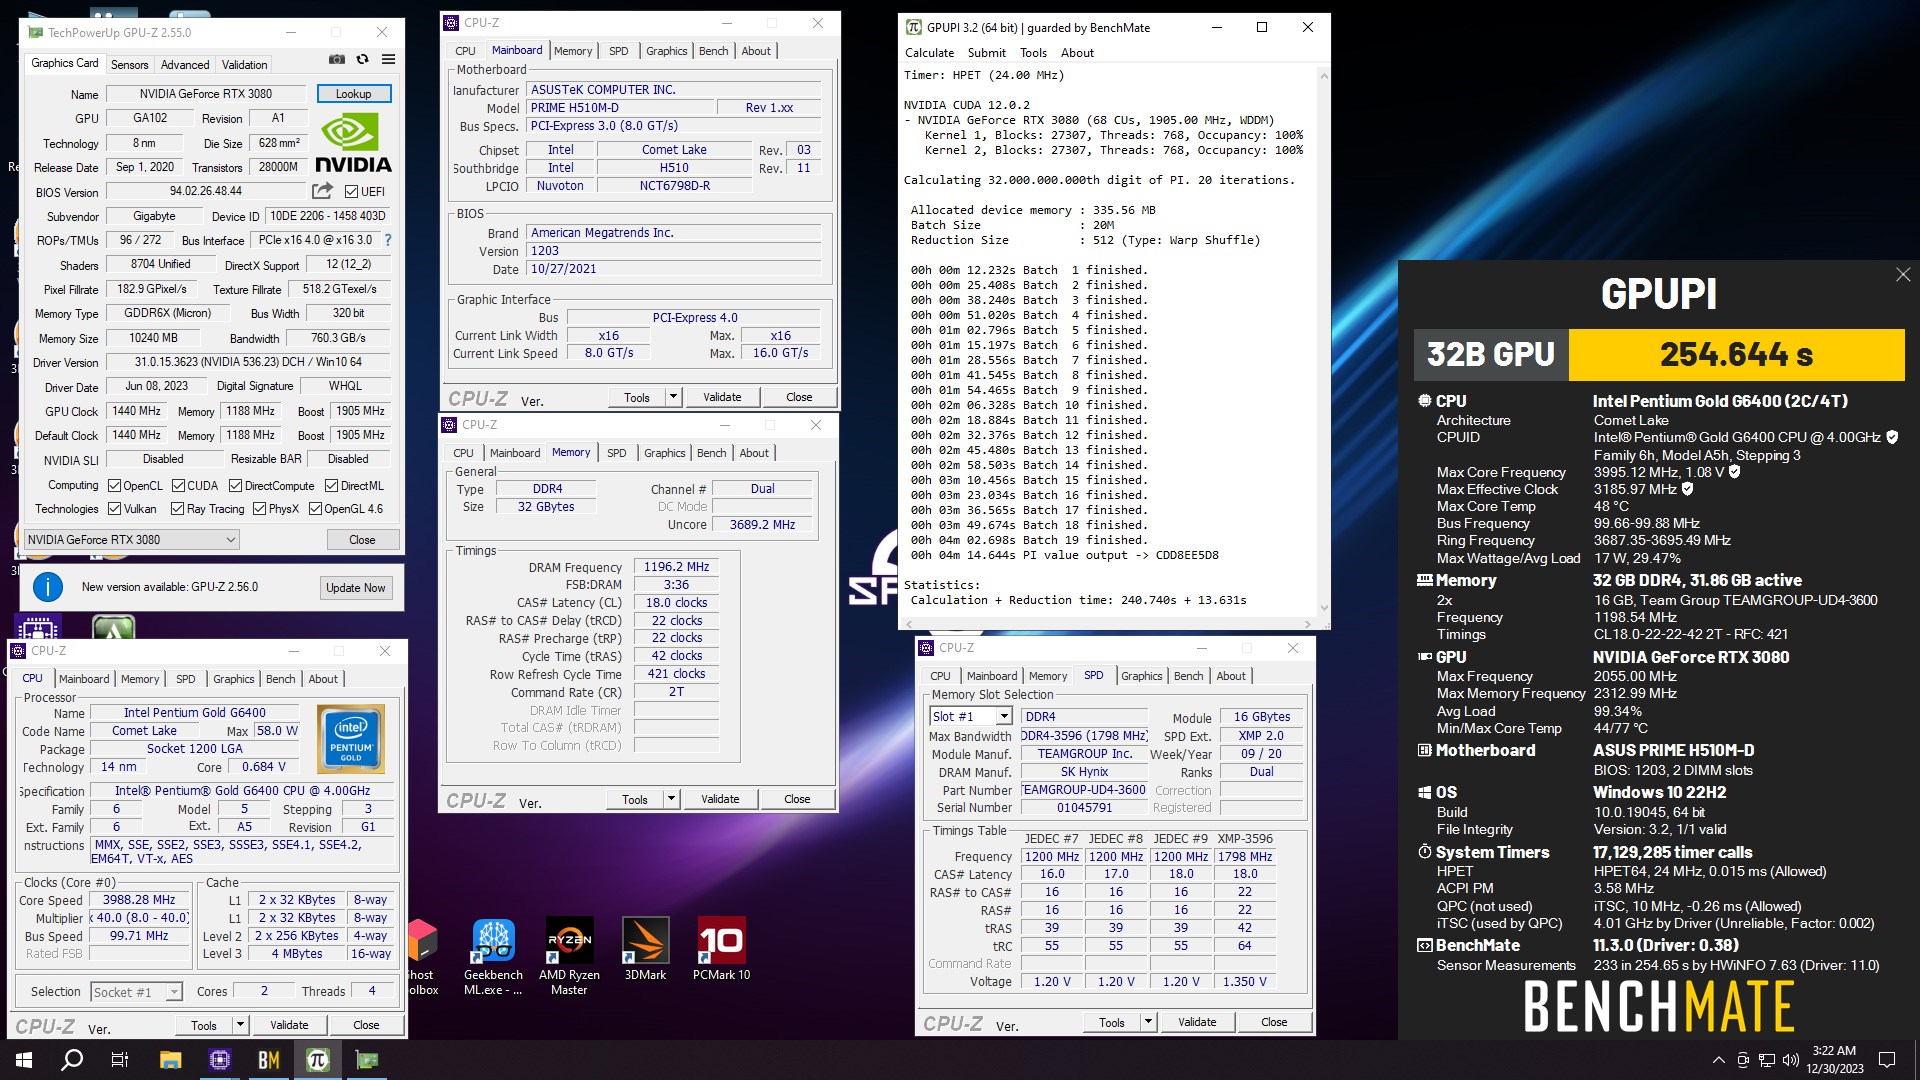Open SPD tab in CPU-Z Mainboard window

point(619,51)
